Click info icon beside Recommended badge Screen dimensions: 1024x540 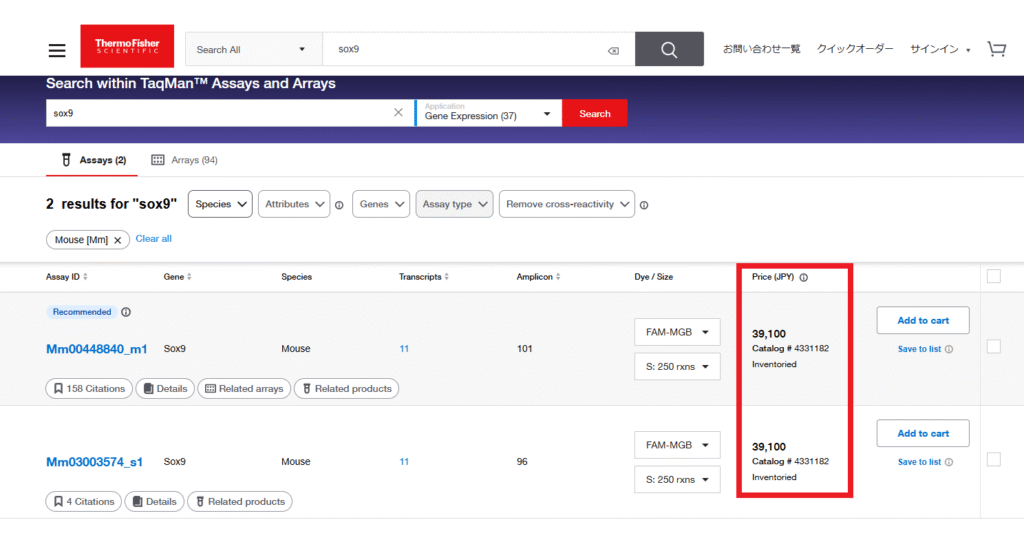[x=126, y=312]
